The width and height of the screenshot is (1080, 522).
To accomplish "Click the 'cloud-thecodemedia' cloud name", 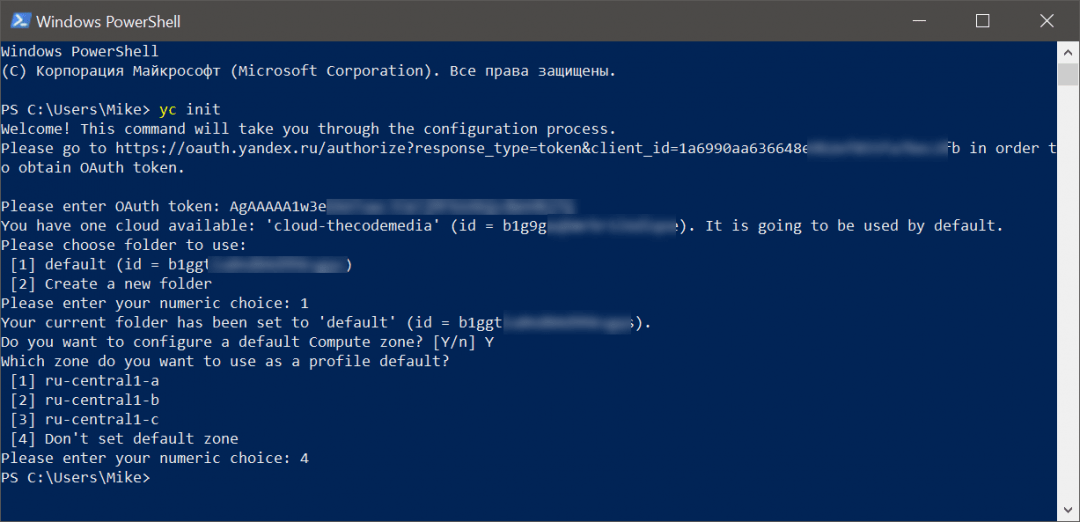I will click(x=349, y=226).
